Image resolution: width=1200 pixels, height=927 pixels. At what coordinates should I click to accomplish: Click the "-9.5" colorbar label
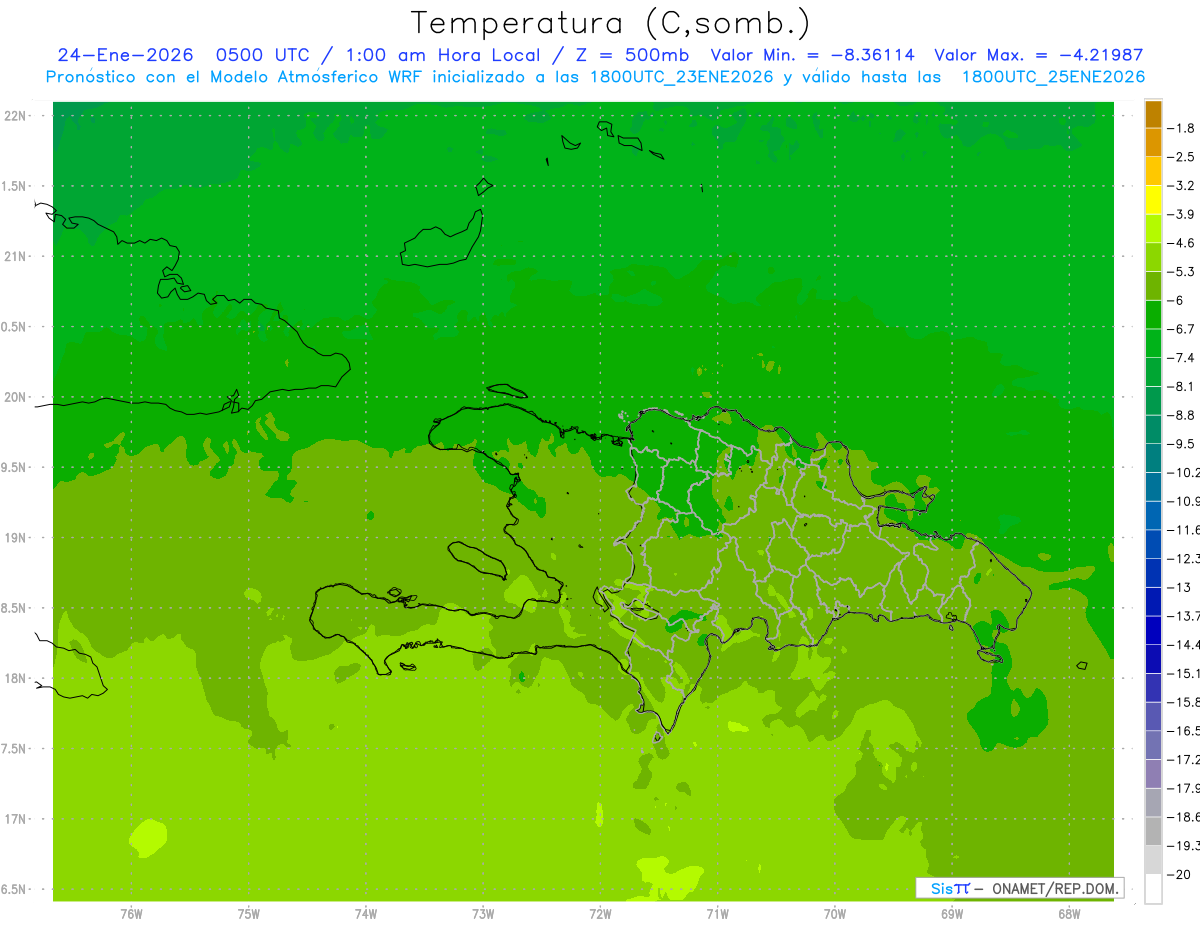[1181, 444]
